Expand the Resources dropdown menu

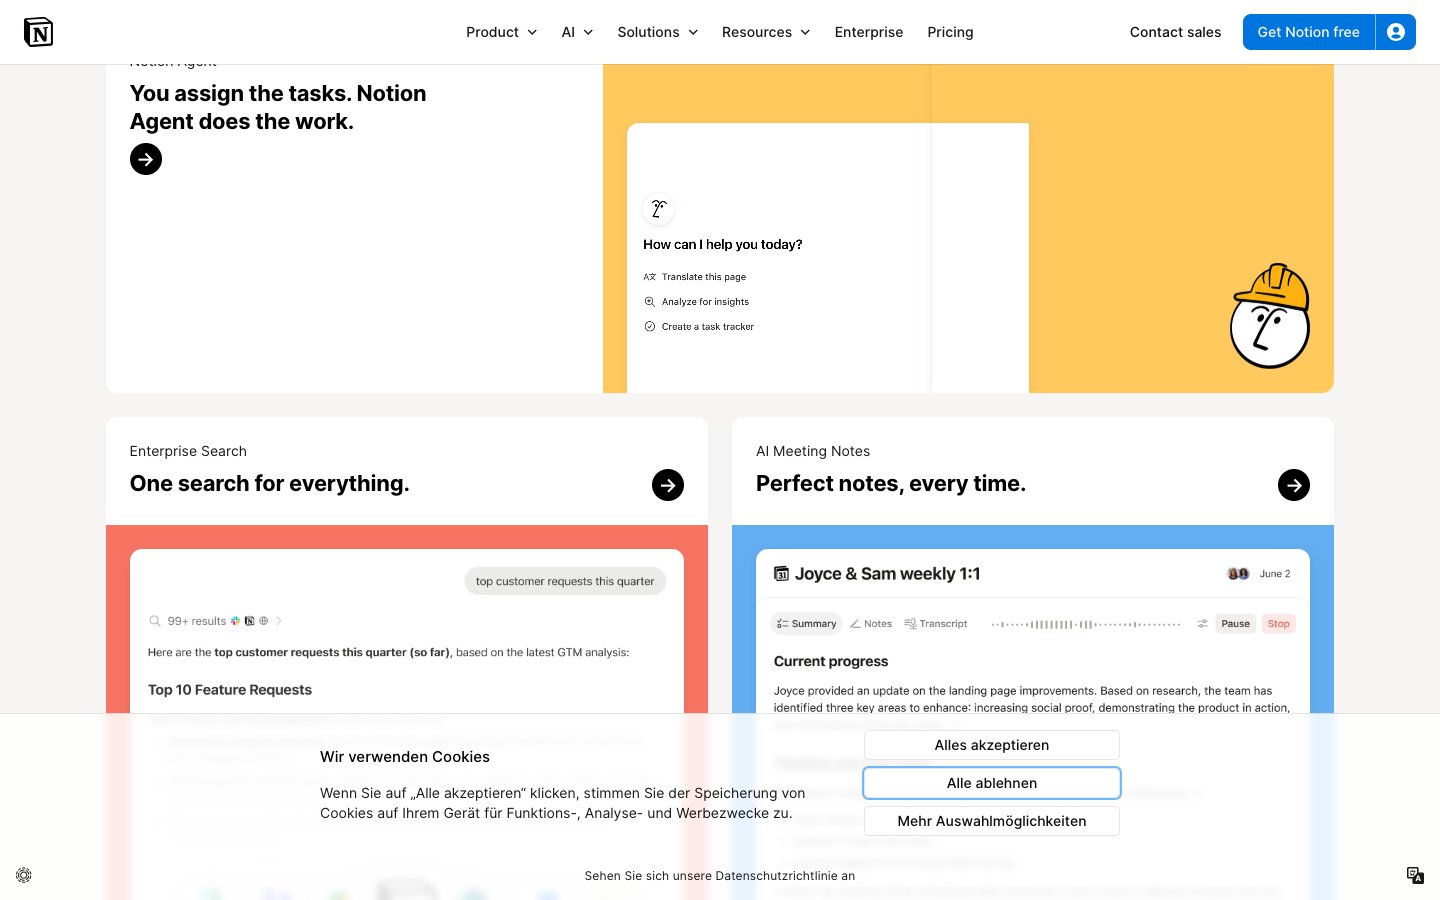[x=766, y=32]
